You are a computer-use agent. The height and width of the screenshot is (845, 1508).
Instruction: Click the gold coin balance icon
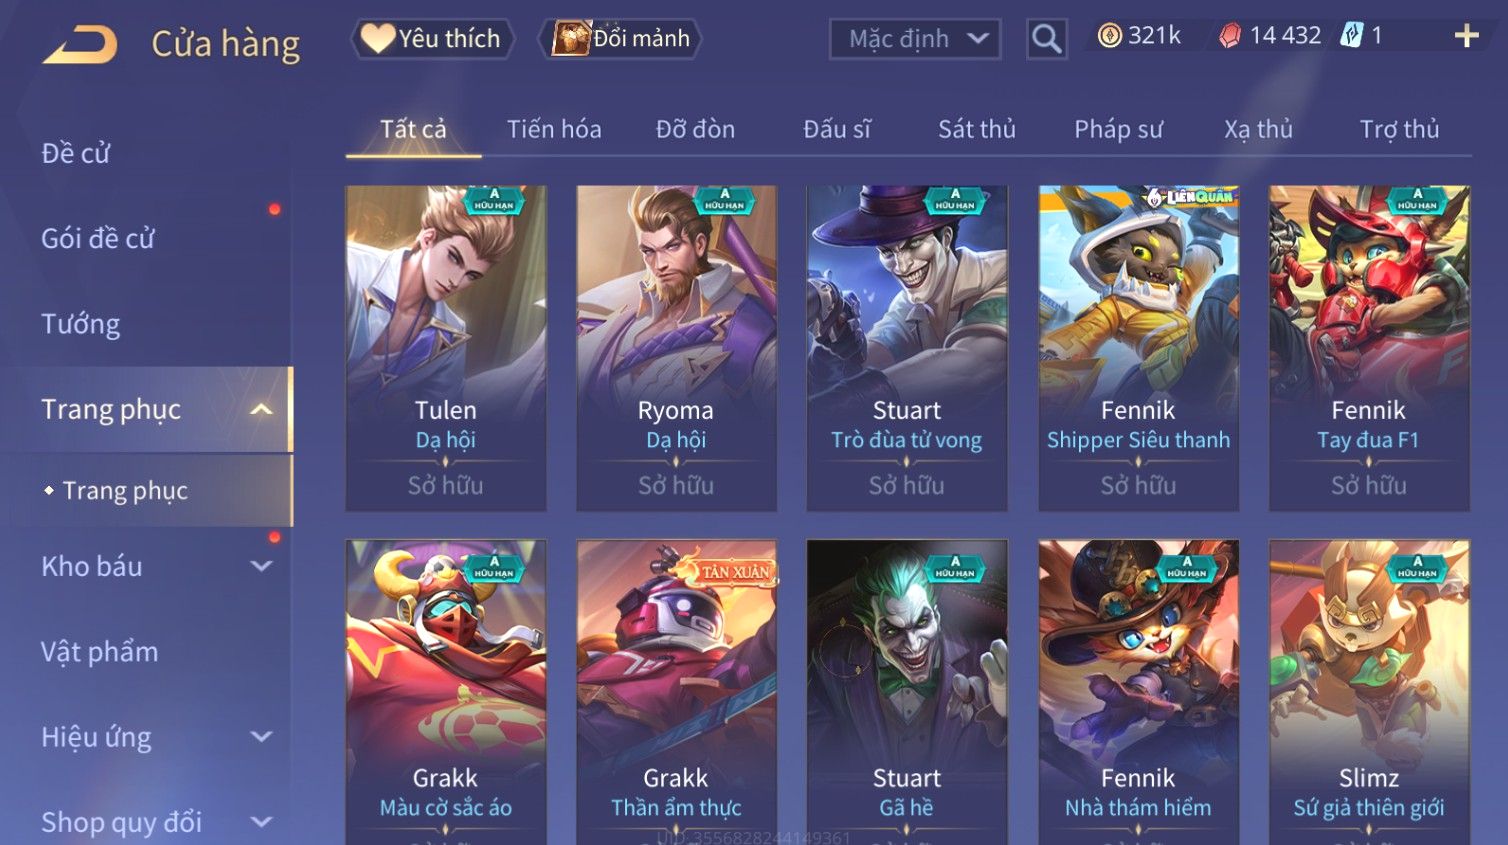click(1109, 36)
